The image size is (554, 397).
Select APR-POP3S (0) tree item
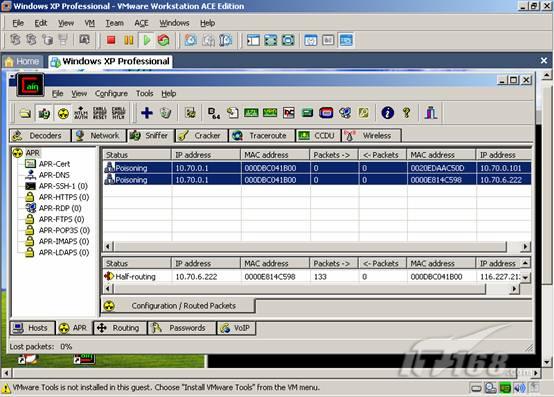(64, 230)
